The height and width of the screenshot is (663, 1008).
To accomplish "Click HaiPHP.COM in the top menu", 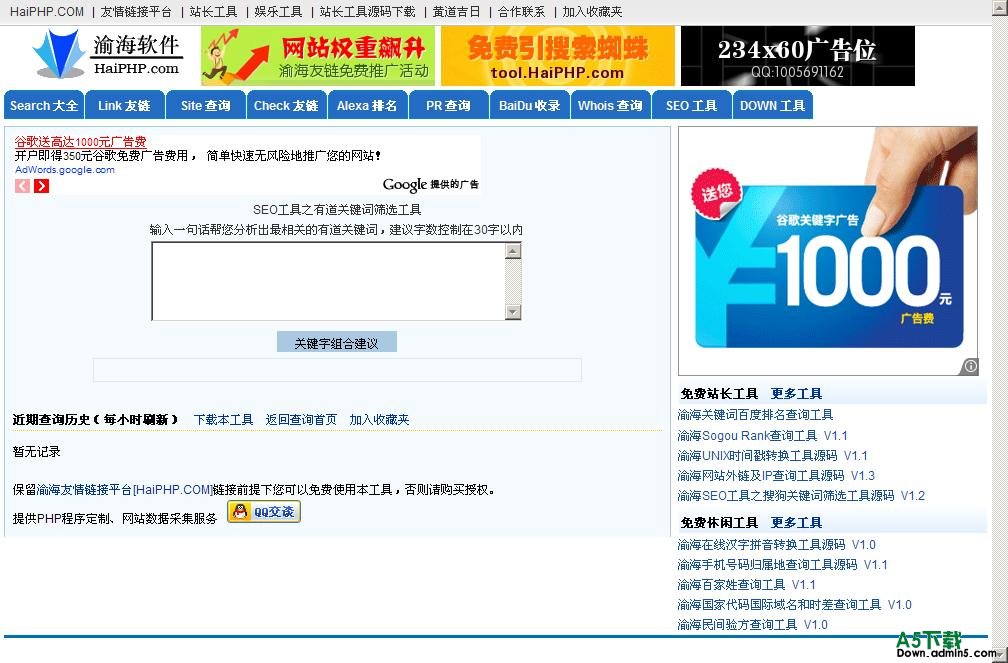I will tap(47, 12).
